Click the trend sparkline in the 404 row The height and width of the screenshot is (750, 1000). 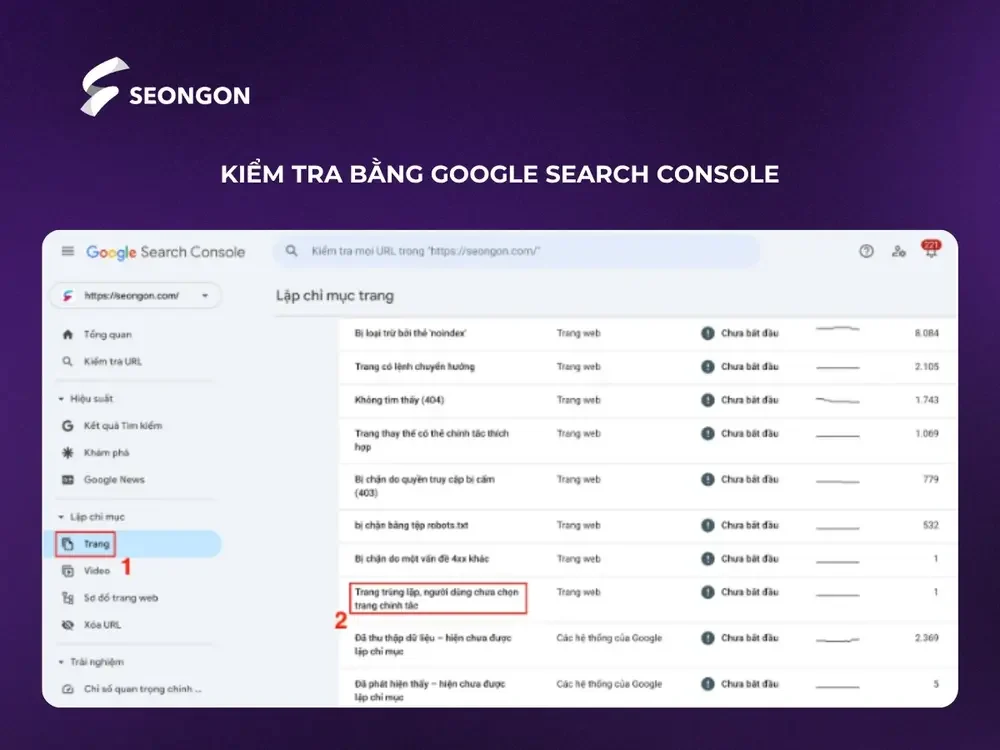(x=838, y=401)
